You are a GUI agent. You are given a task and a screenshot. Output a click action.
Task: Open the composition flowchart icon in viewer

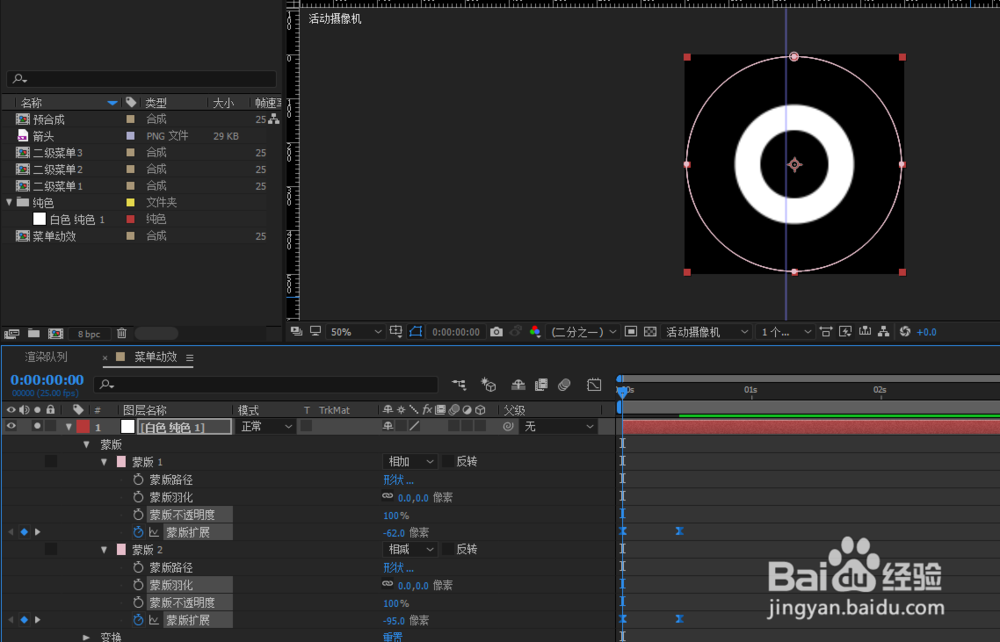point(883,332)
